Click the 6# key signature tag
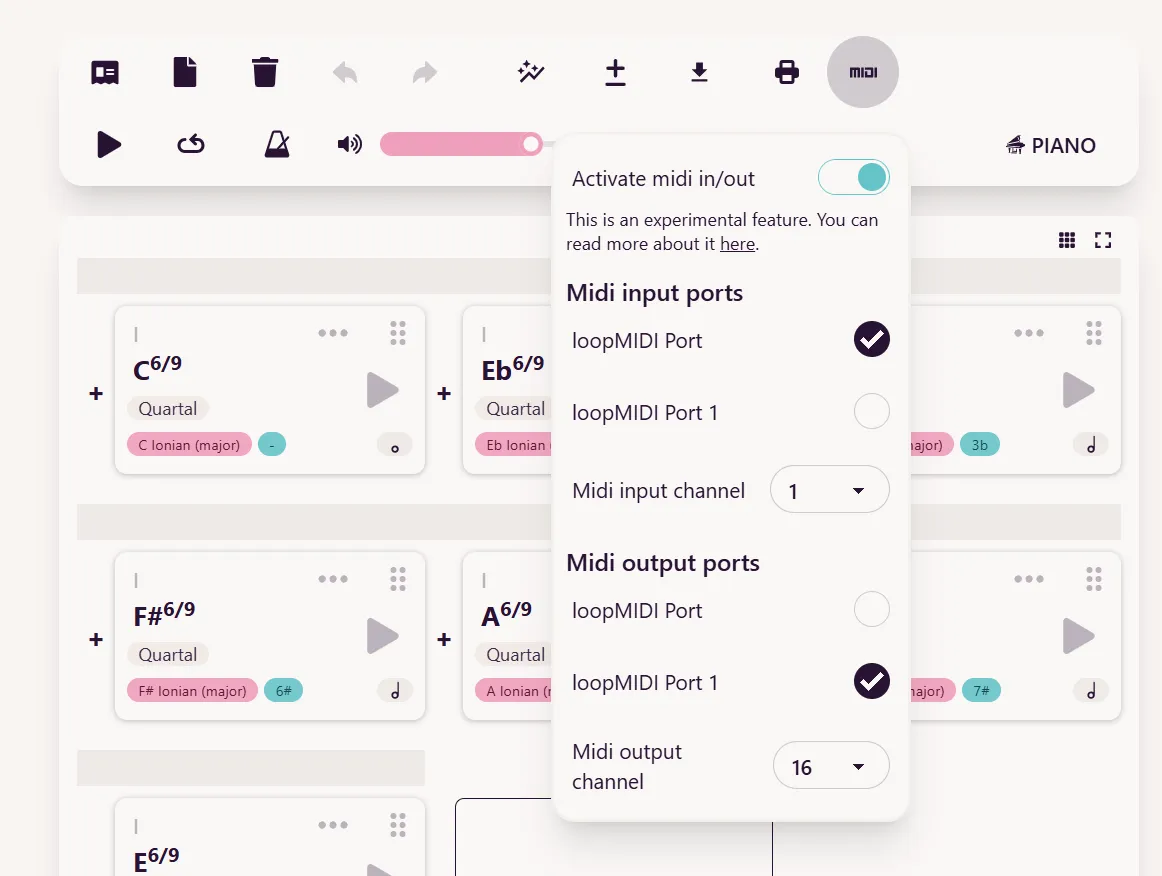 click(x=283, y=691)
